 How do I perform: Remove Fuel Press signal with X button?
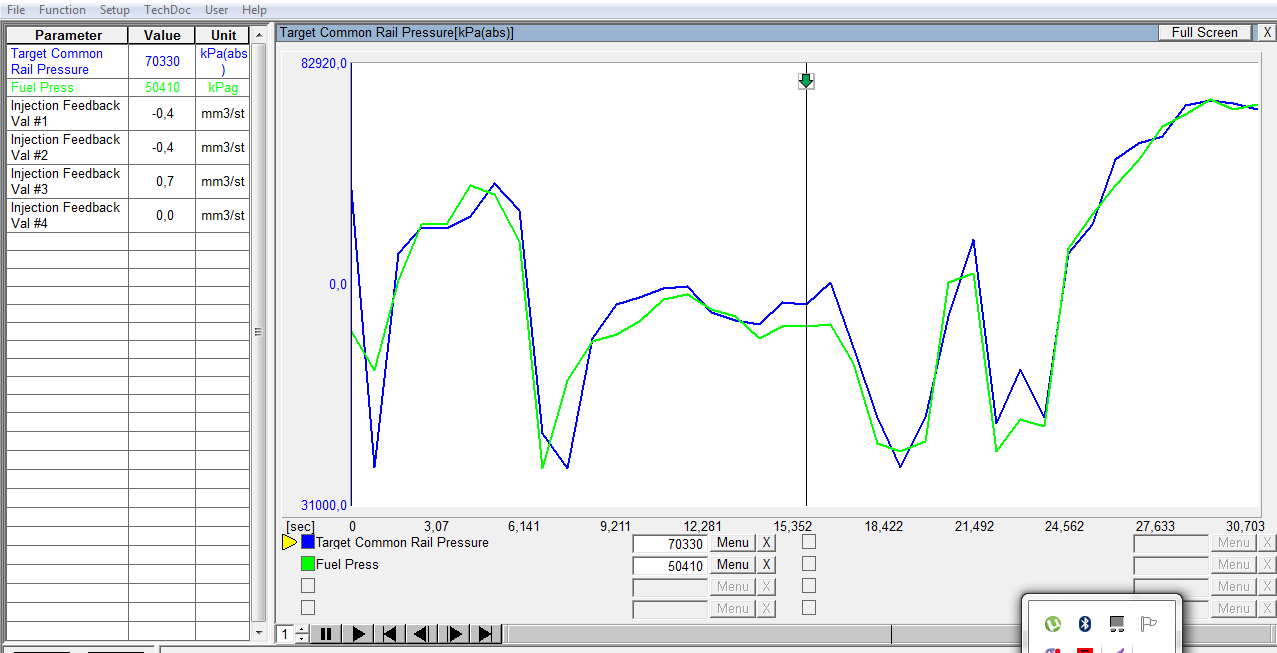766,565
